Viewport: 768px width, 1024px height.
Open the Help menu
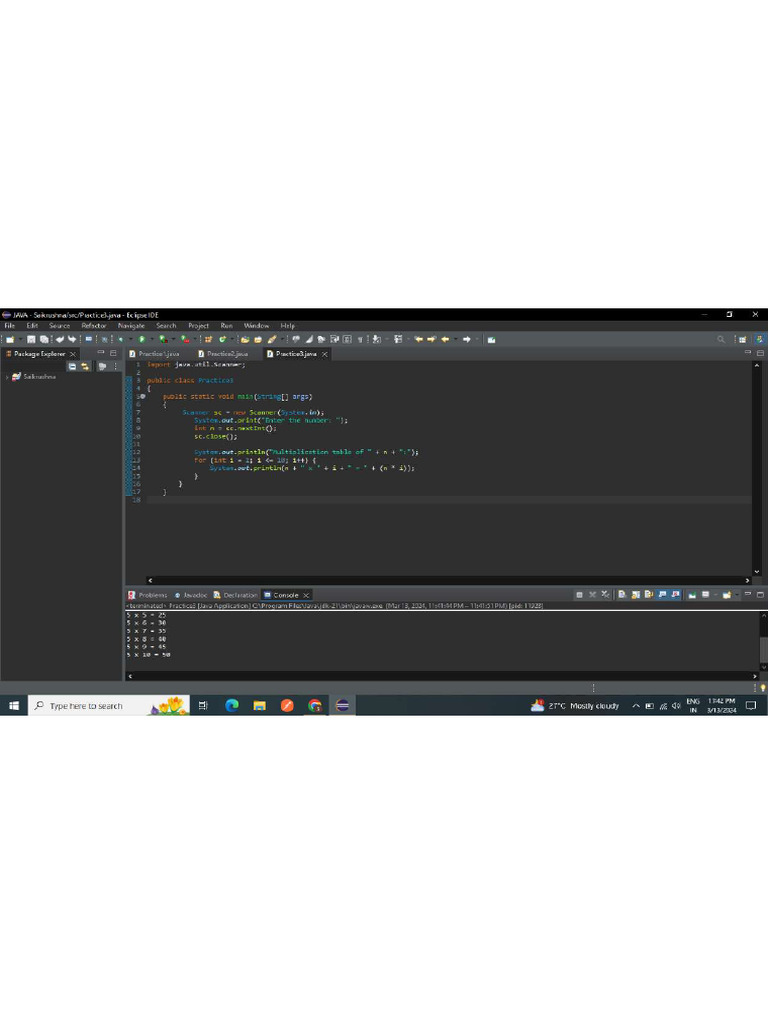[x=288, y=326]
